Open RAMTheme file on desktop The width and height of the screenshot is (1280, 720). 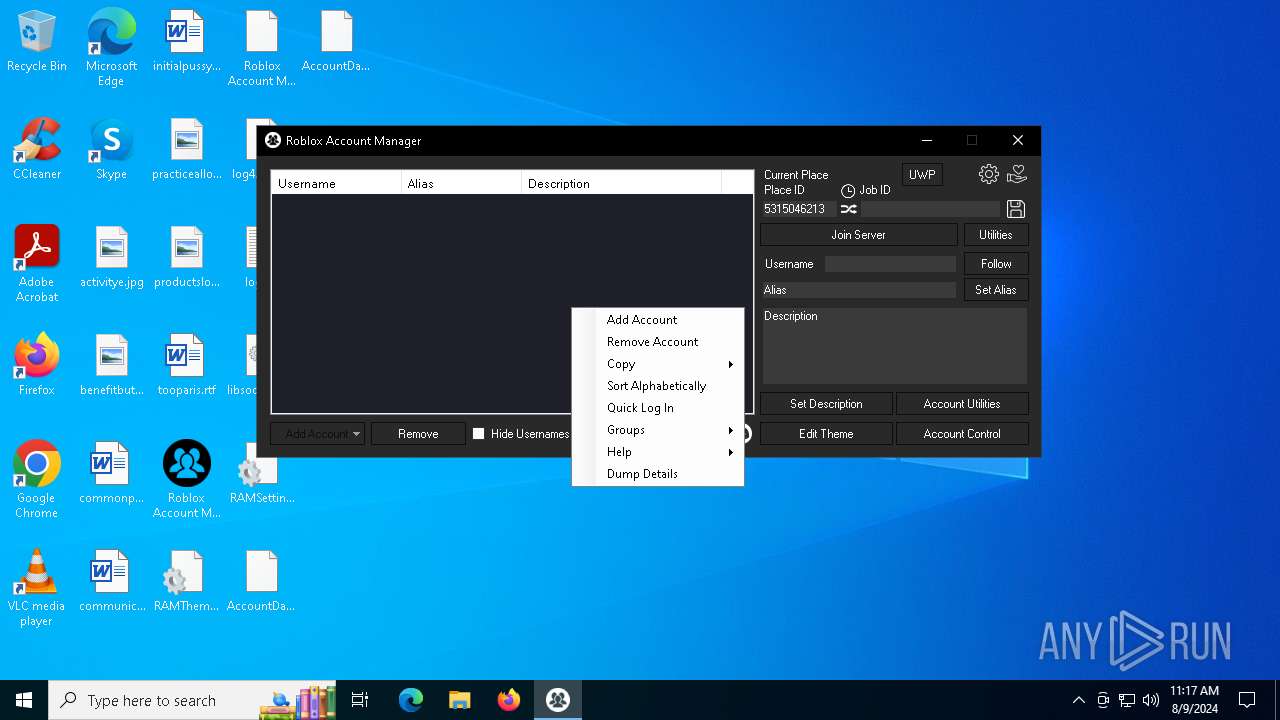(x=186, y=581)
